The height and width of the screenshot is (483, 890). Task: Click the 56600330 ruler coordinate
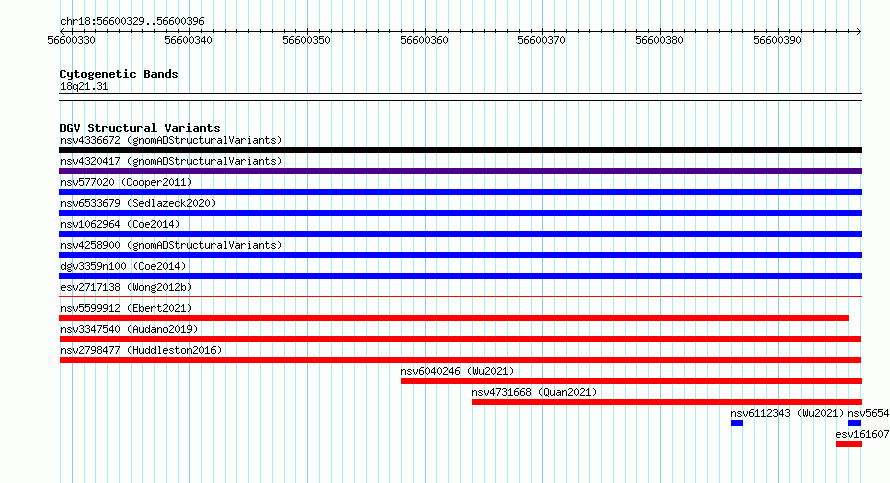72,40
